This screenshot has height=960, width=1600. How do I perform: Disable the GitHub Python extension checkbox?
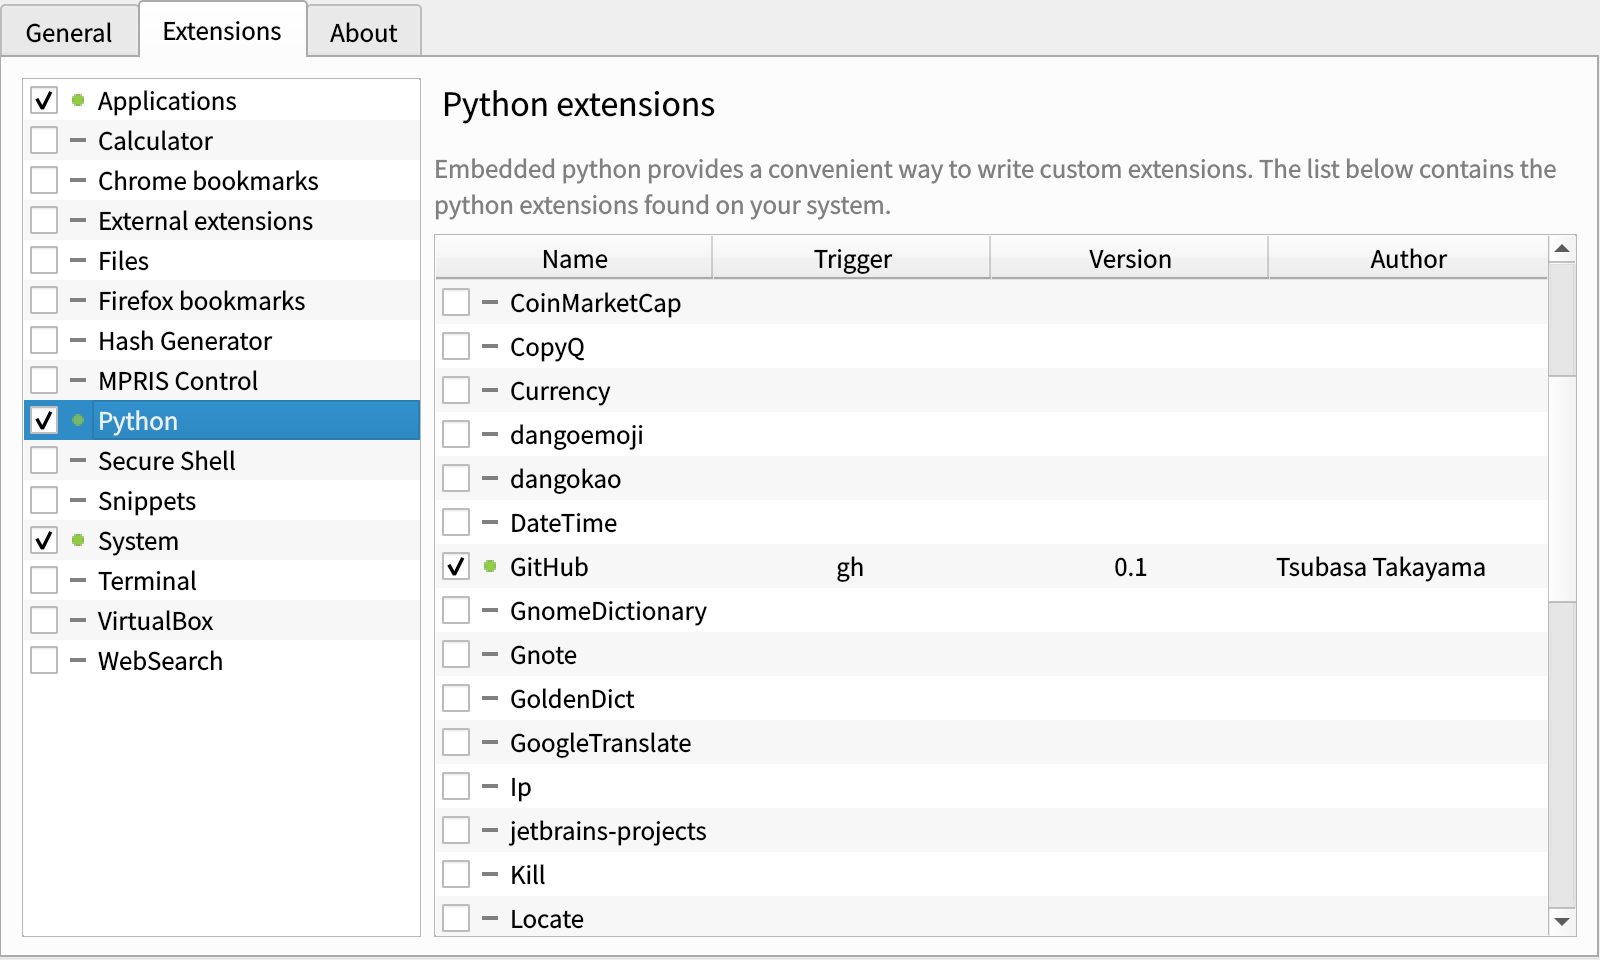[x=456, y=566]
